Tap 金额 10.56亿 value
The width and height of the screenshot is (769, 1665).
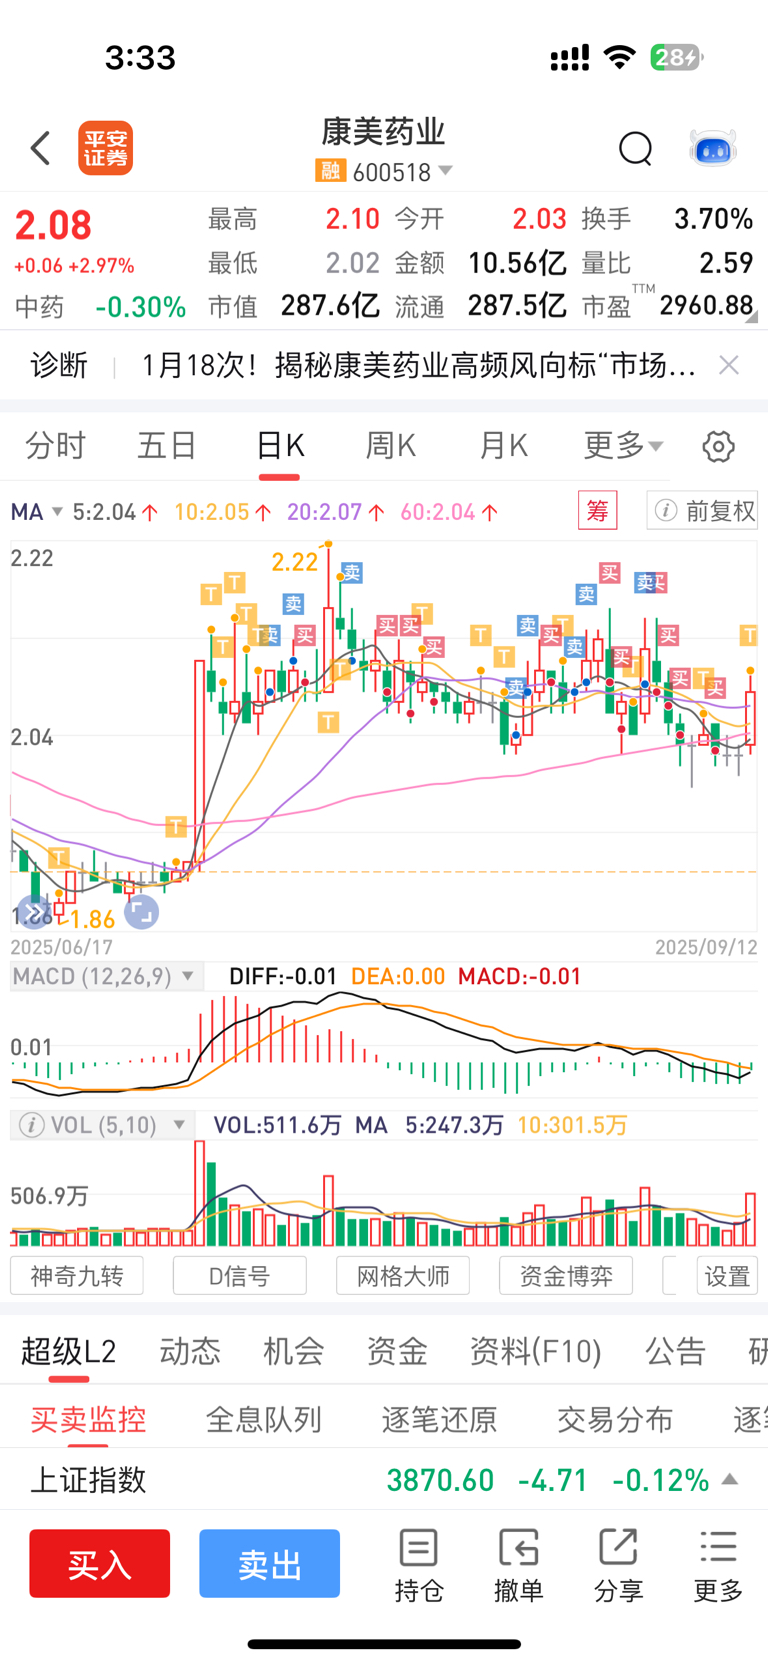517,263
